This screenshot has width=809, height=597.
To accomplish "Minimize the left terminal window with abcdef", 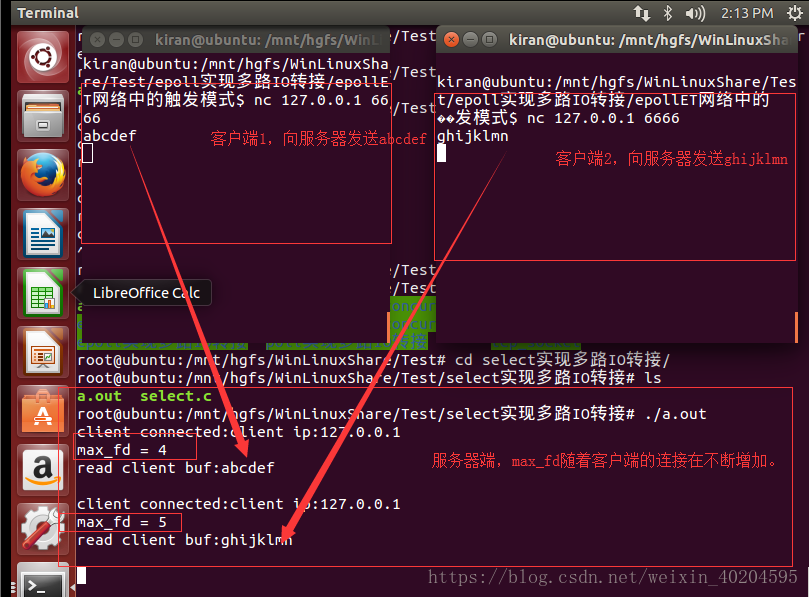I will 116,40.
